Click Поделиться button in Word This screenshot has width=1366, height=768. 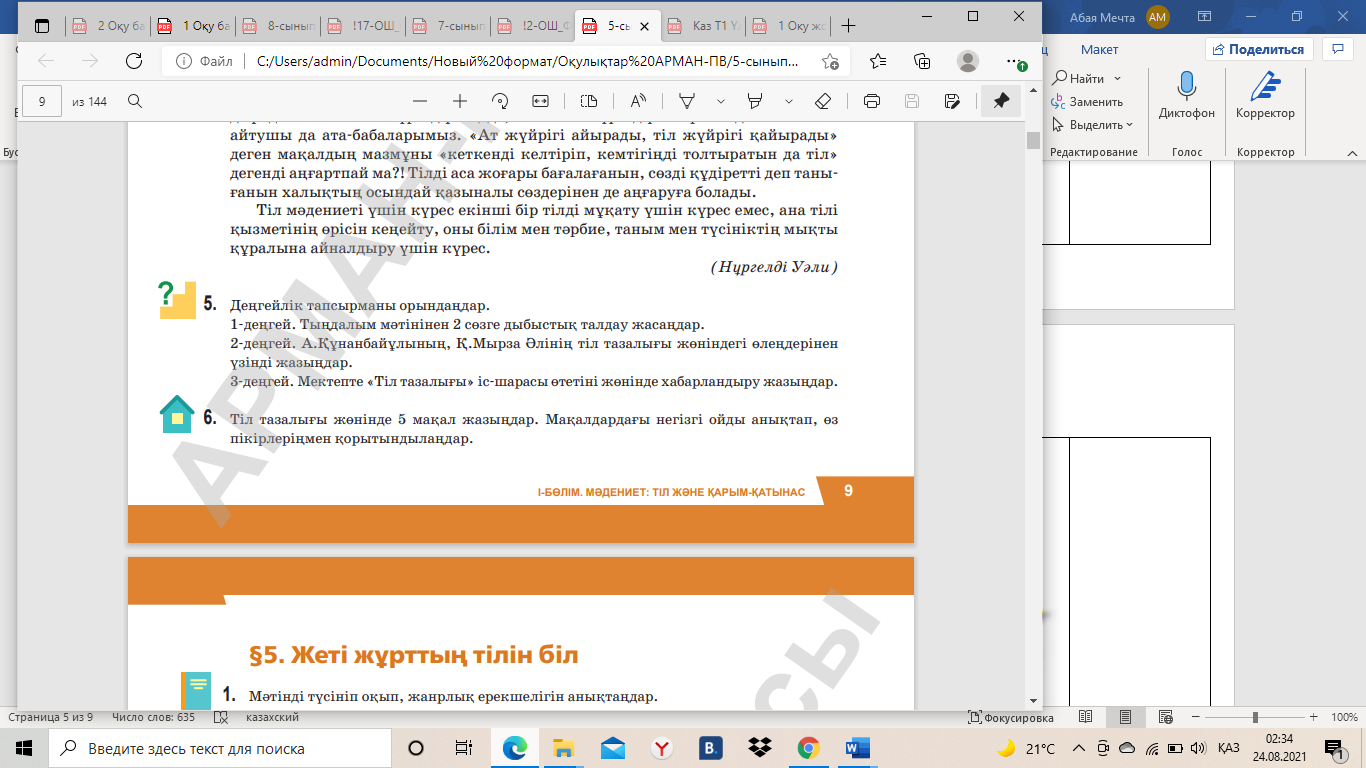(1258, 49)
